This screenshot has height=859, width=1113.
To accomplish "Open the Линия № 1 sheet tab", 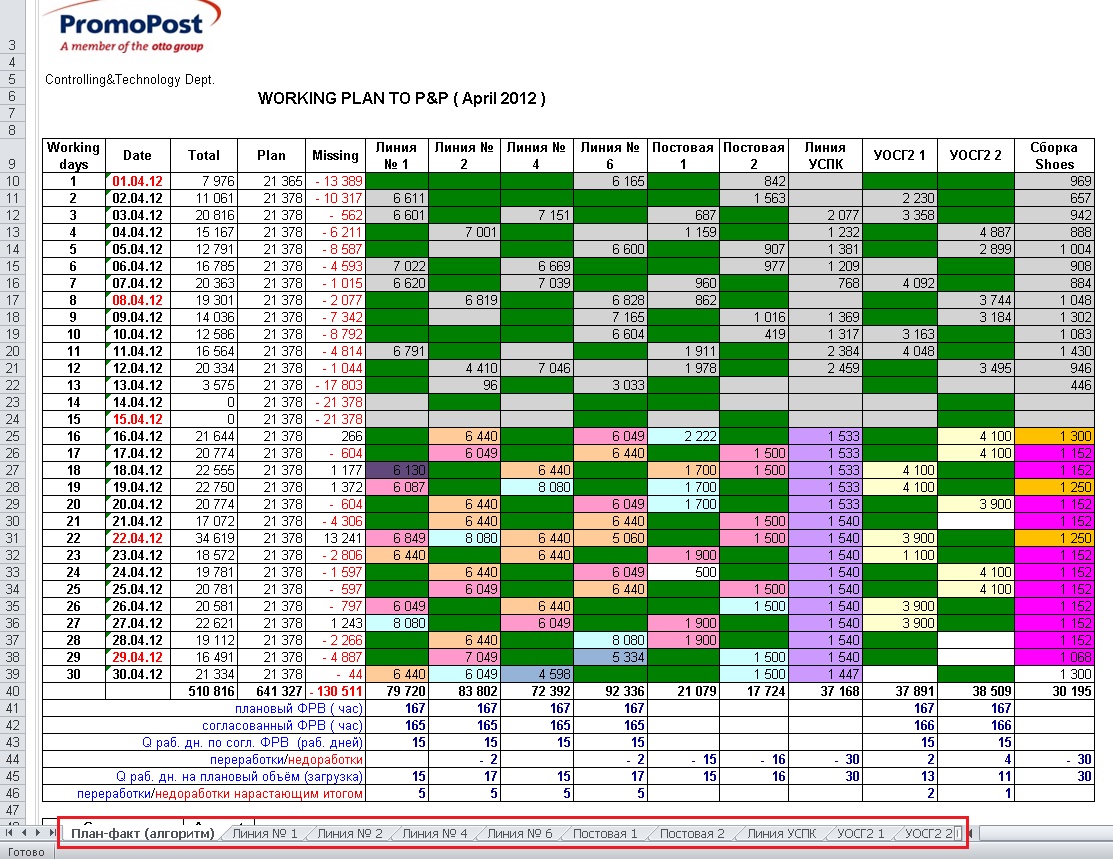I will click(x=265, y=833).
